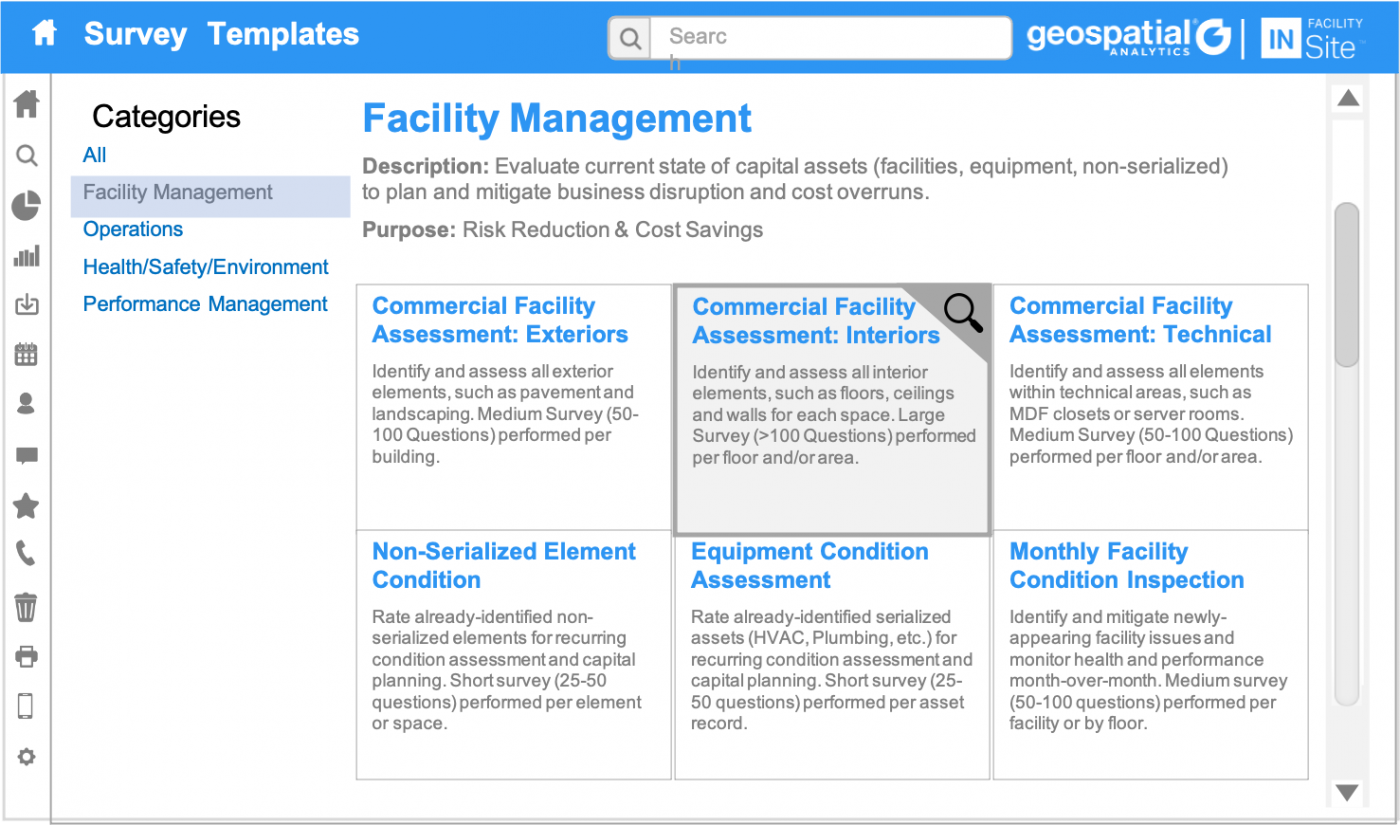This screenshot has height=825, width=1400.
Task: Open Monthly Facility Condition Inspection template
Action: pos(1126,566)
